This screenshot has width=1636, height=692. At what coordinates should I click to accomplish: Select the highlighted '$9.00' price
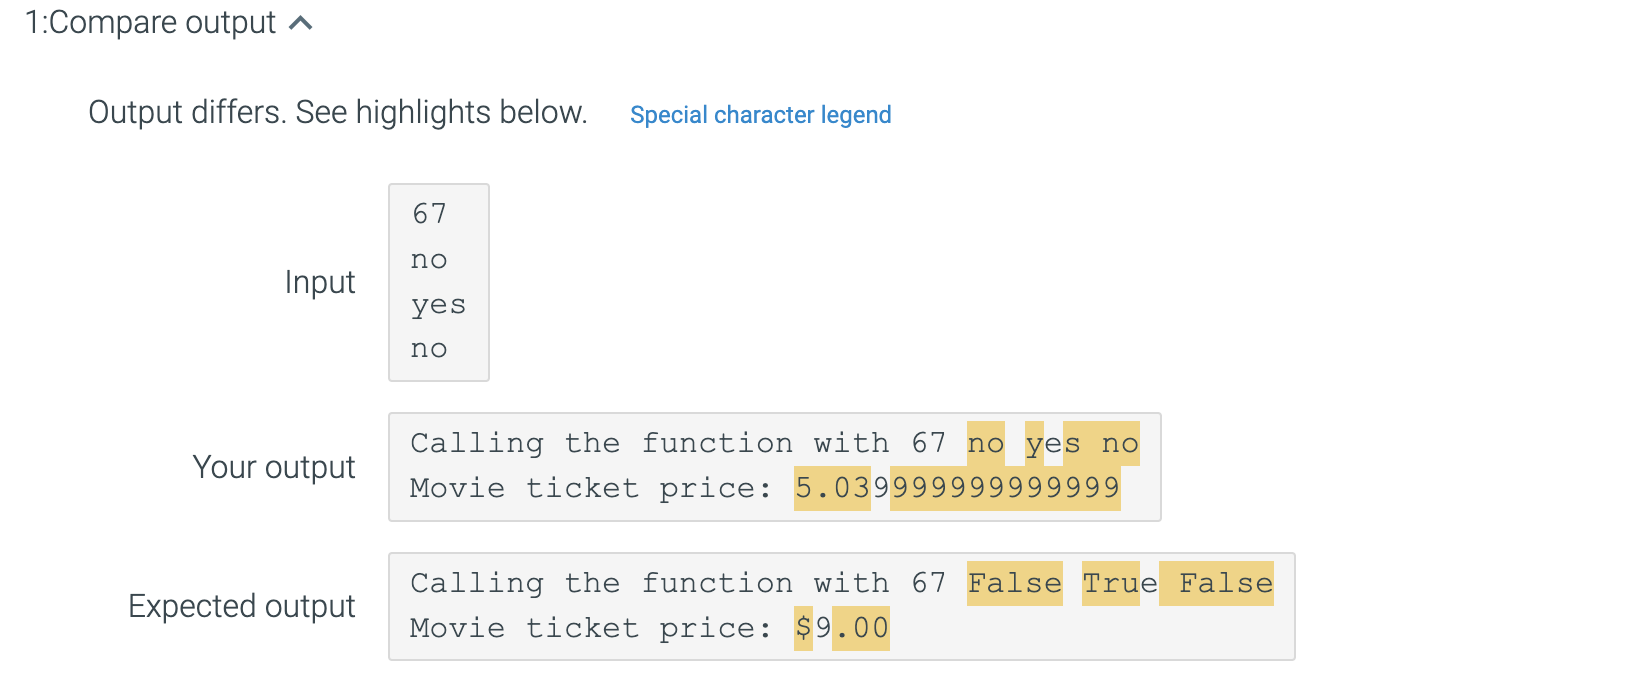click(x=843, y=628)
